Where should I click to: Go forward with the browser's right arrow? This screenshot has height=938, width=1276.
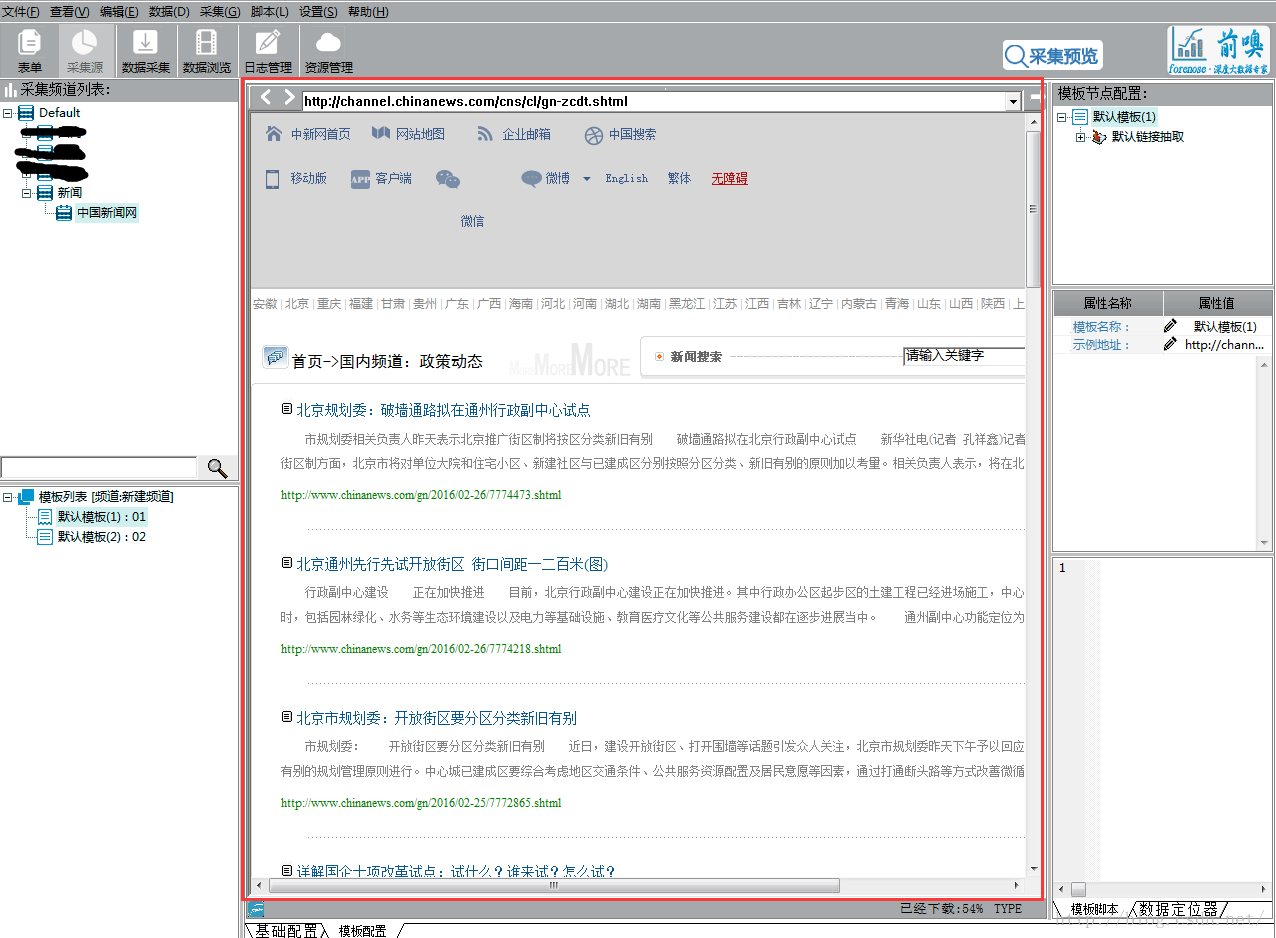pyautogui.click(x=289, y=98)
